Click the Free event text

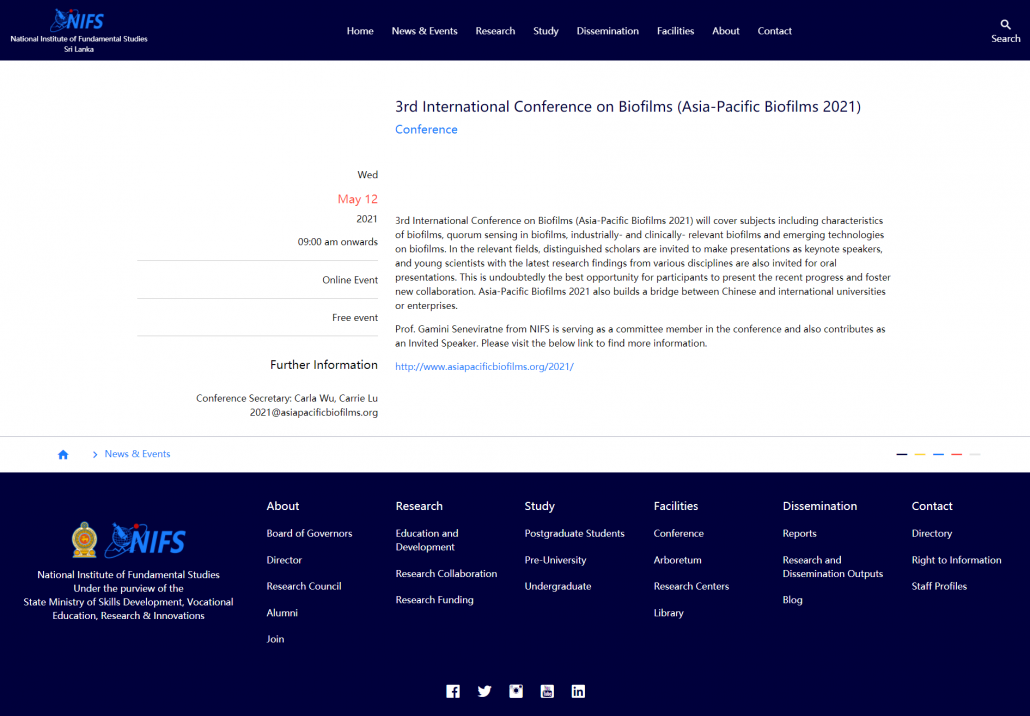(355, 317)
